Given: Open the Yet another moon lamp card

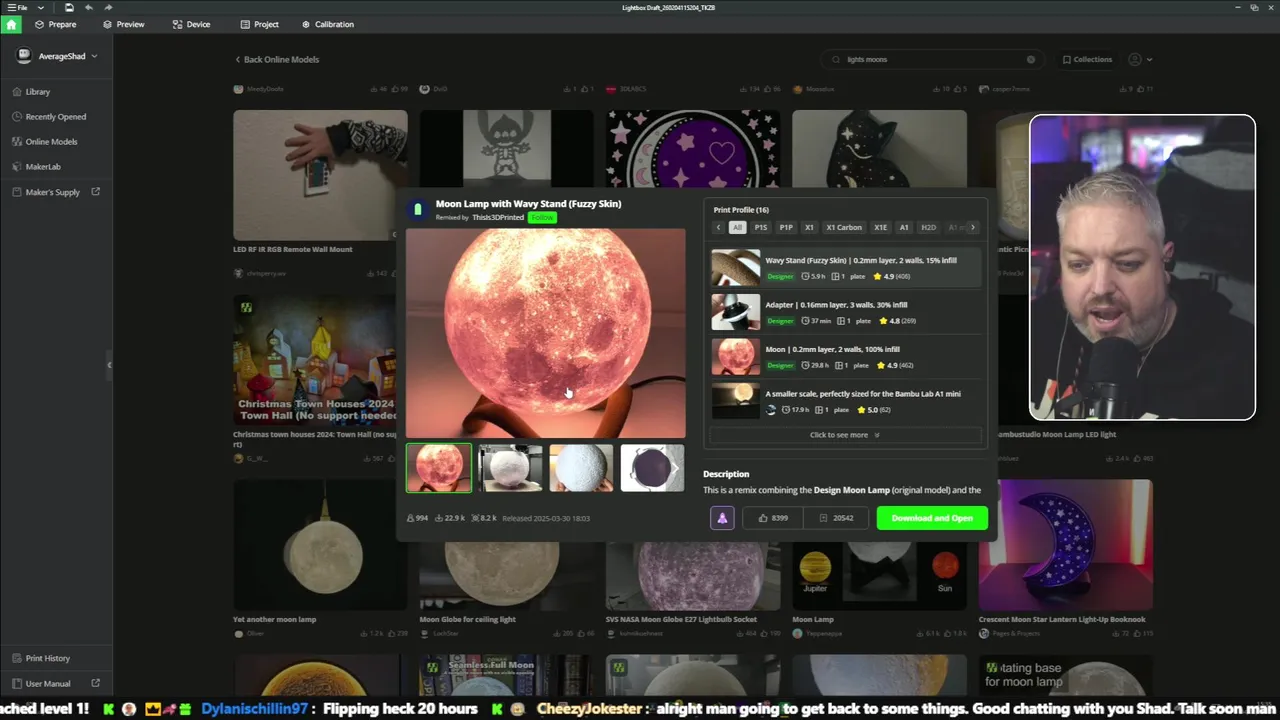Looking at the screenshot, I should pyautogui.click(x=320, y=560).
